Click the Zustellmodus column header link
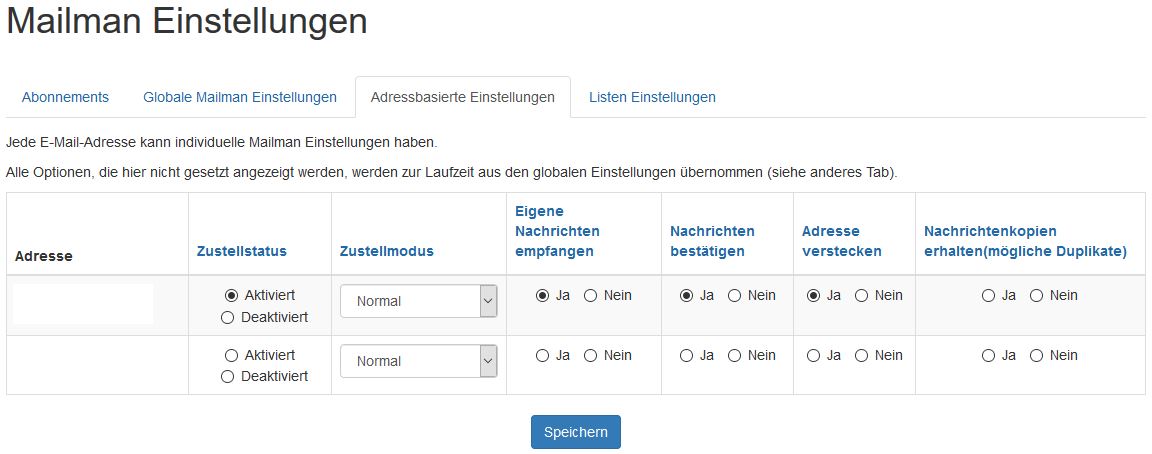This screenshot has height=454, width=1152. coord(387,251)
